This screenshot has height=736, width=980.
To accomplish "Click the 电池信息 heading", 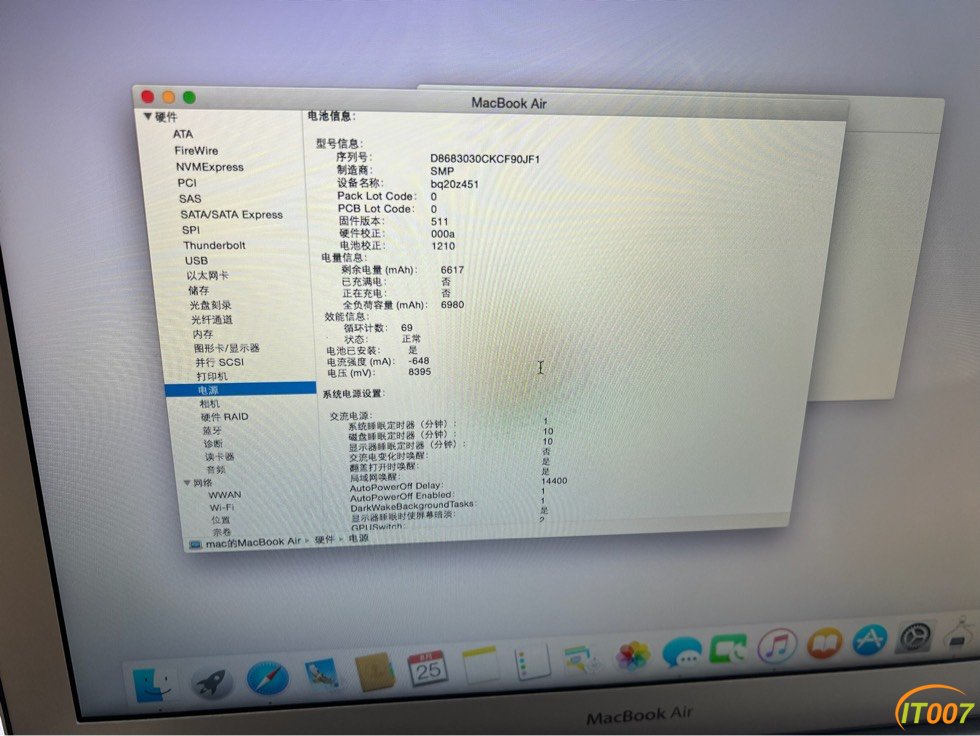I will (x=331, y=116).
